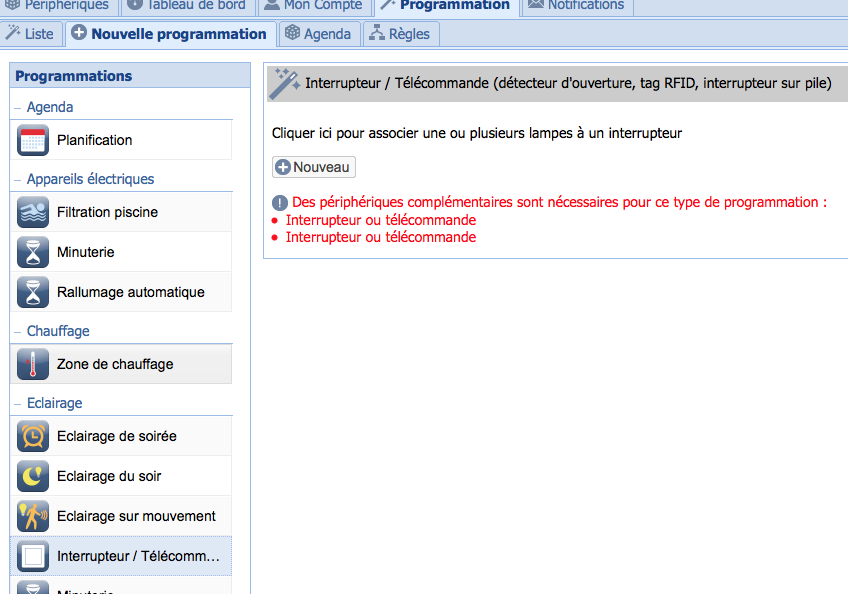This screenshot has width=848, height=594.
Task: Click the Eclairage de soirée alarm clock icon
Action: (33, 436)
